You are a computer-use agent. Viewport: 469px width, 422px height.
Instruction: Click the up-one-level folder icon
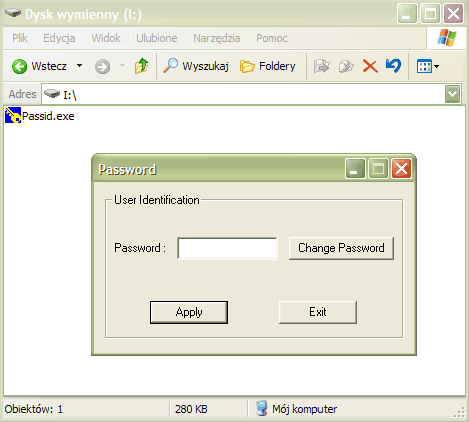pyautogui.click(x=141, y=66)
